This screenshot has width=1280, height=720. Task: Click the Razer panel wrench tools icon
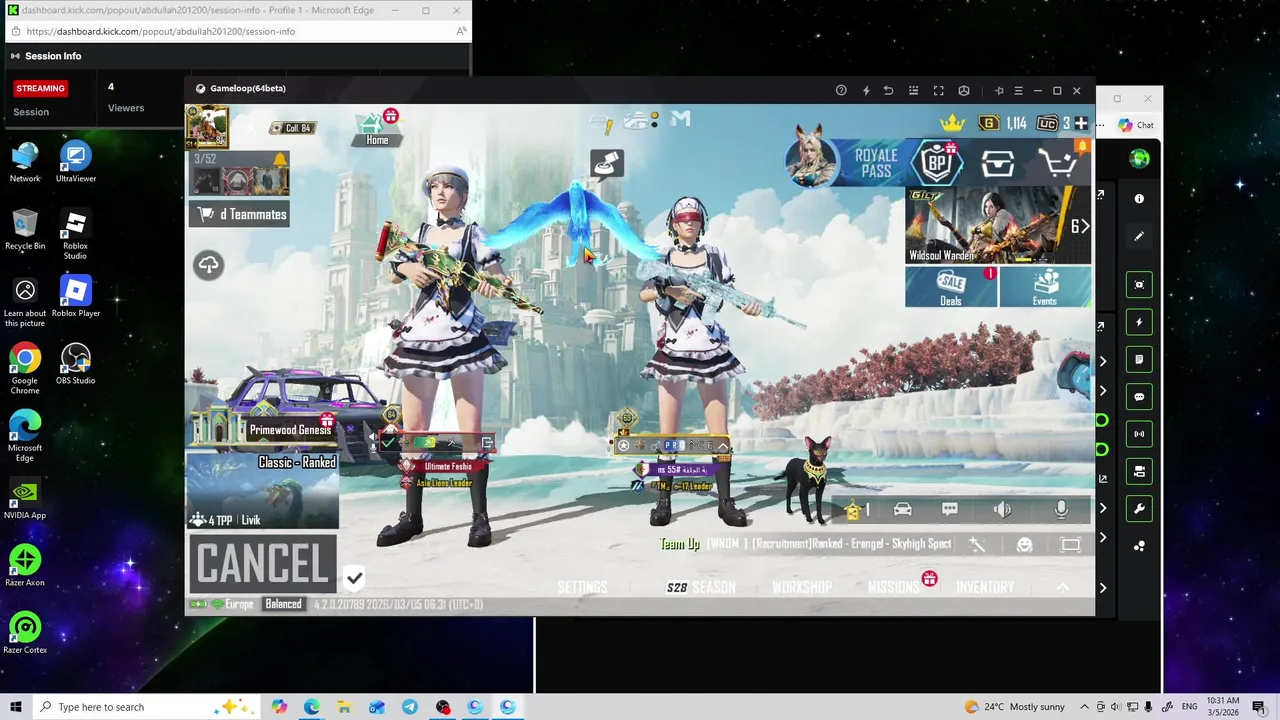click(x=1139, y=508)
